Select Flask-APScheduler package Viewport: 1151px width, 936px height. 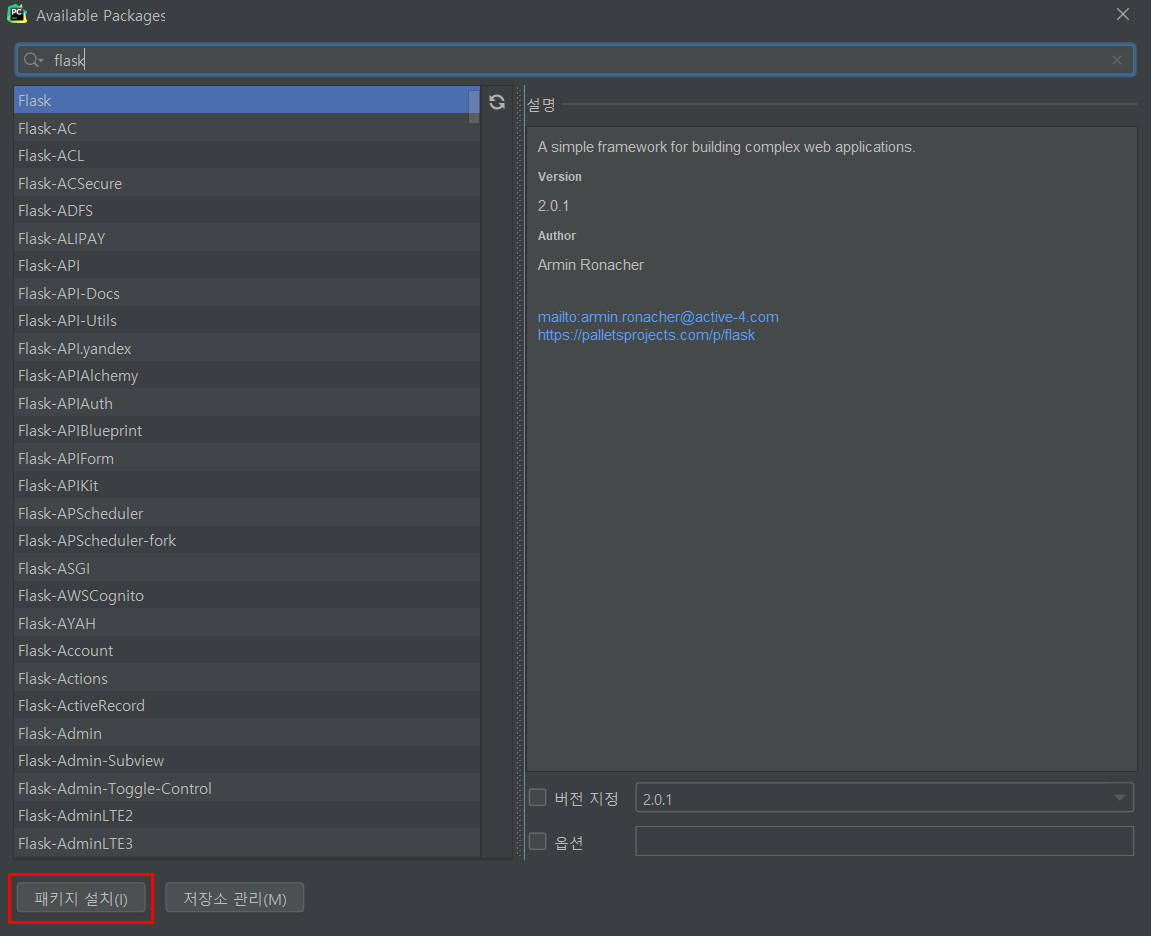click(x=247, y=514)
